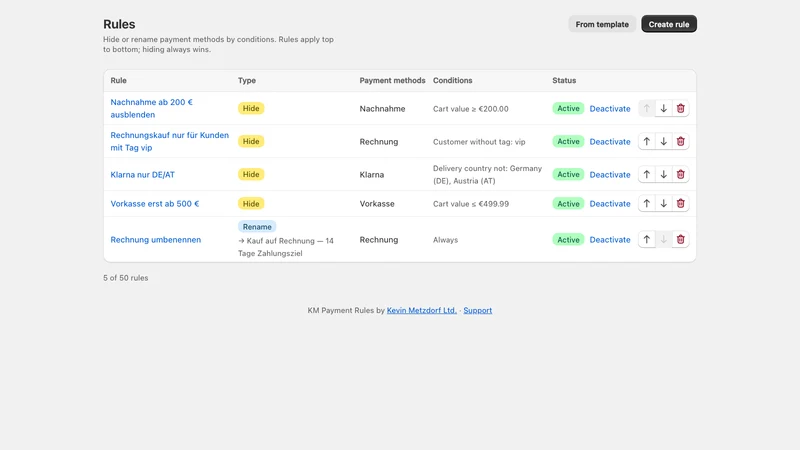Visit the Kevin Metzdorf Ltd. link

tap(421, 310)
